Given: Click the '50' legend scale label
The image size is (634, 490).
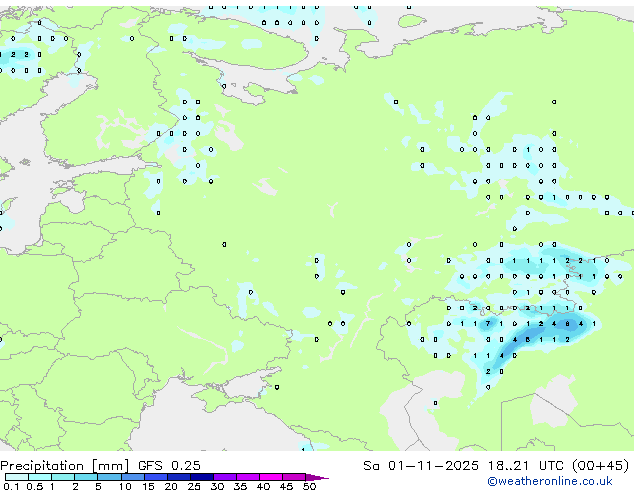Looking at the screenshot, I should pos(309,486).
